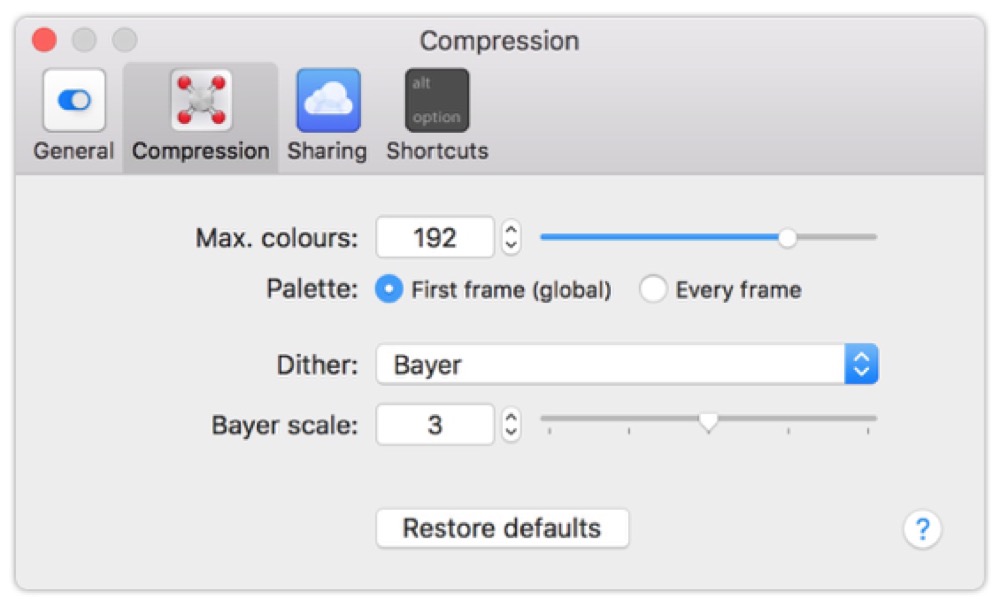The width and height of the screenshot is (1000, 607).
Task: Increase Max. colours with the stepper up arrow
Action: coord(511,230)
